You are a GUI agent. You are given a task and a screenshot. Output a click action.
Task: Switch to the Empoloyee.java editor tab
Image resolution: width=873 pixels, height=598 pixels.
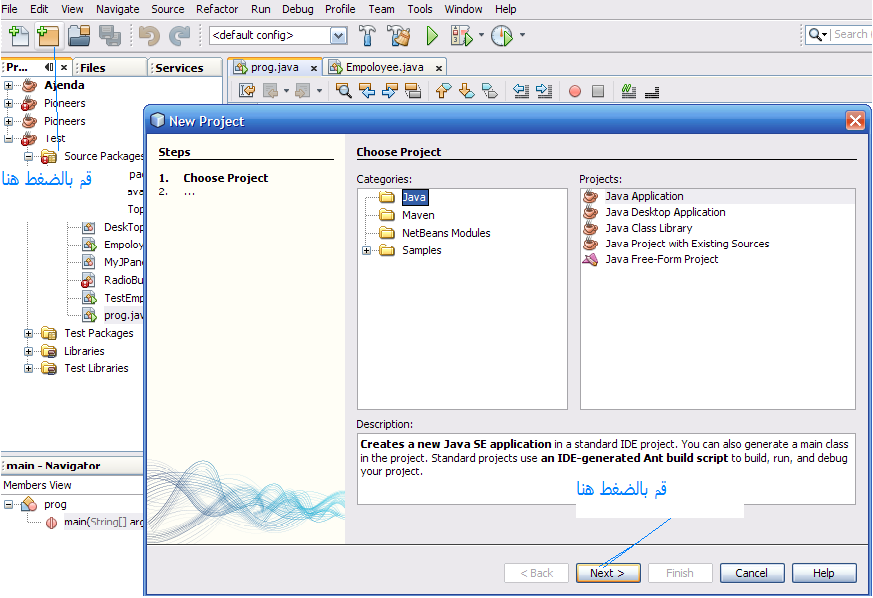(385, 67)
